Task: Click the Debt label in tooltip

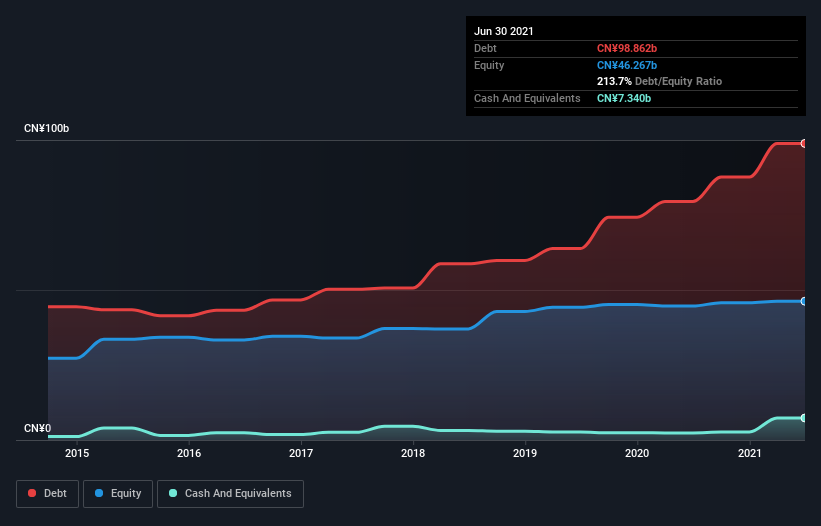Action: pyautogui.click(x=485, y=48)
